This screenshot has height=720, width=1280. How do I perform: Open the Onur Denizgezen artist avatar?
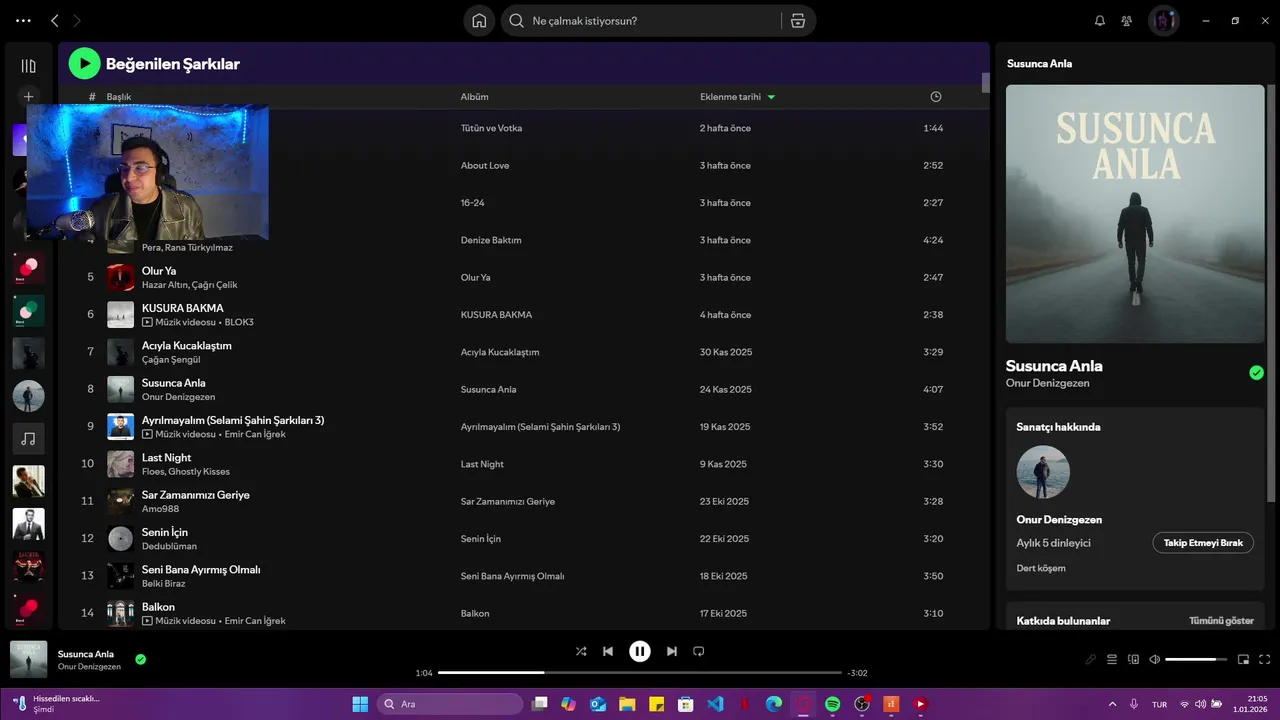click(1043, 472)
